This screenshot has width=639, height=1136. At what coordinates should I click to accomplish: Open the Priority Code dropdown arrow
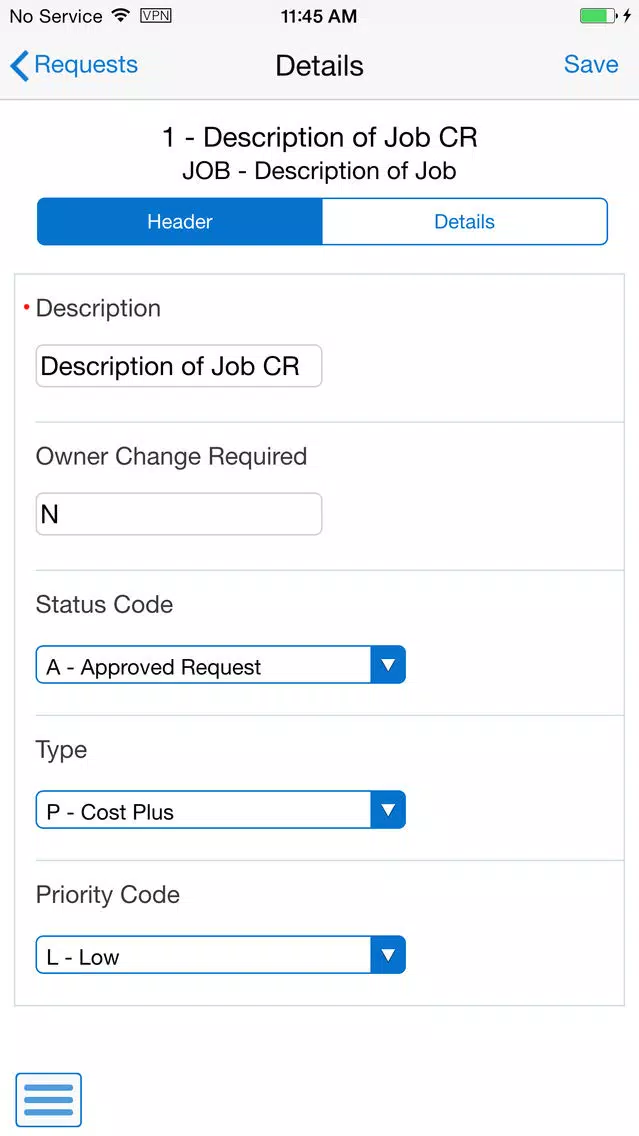388,955
